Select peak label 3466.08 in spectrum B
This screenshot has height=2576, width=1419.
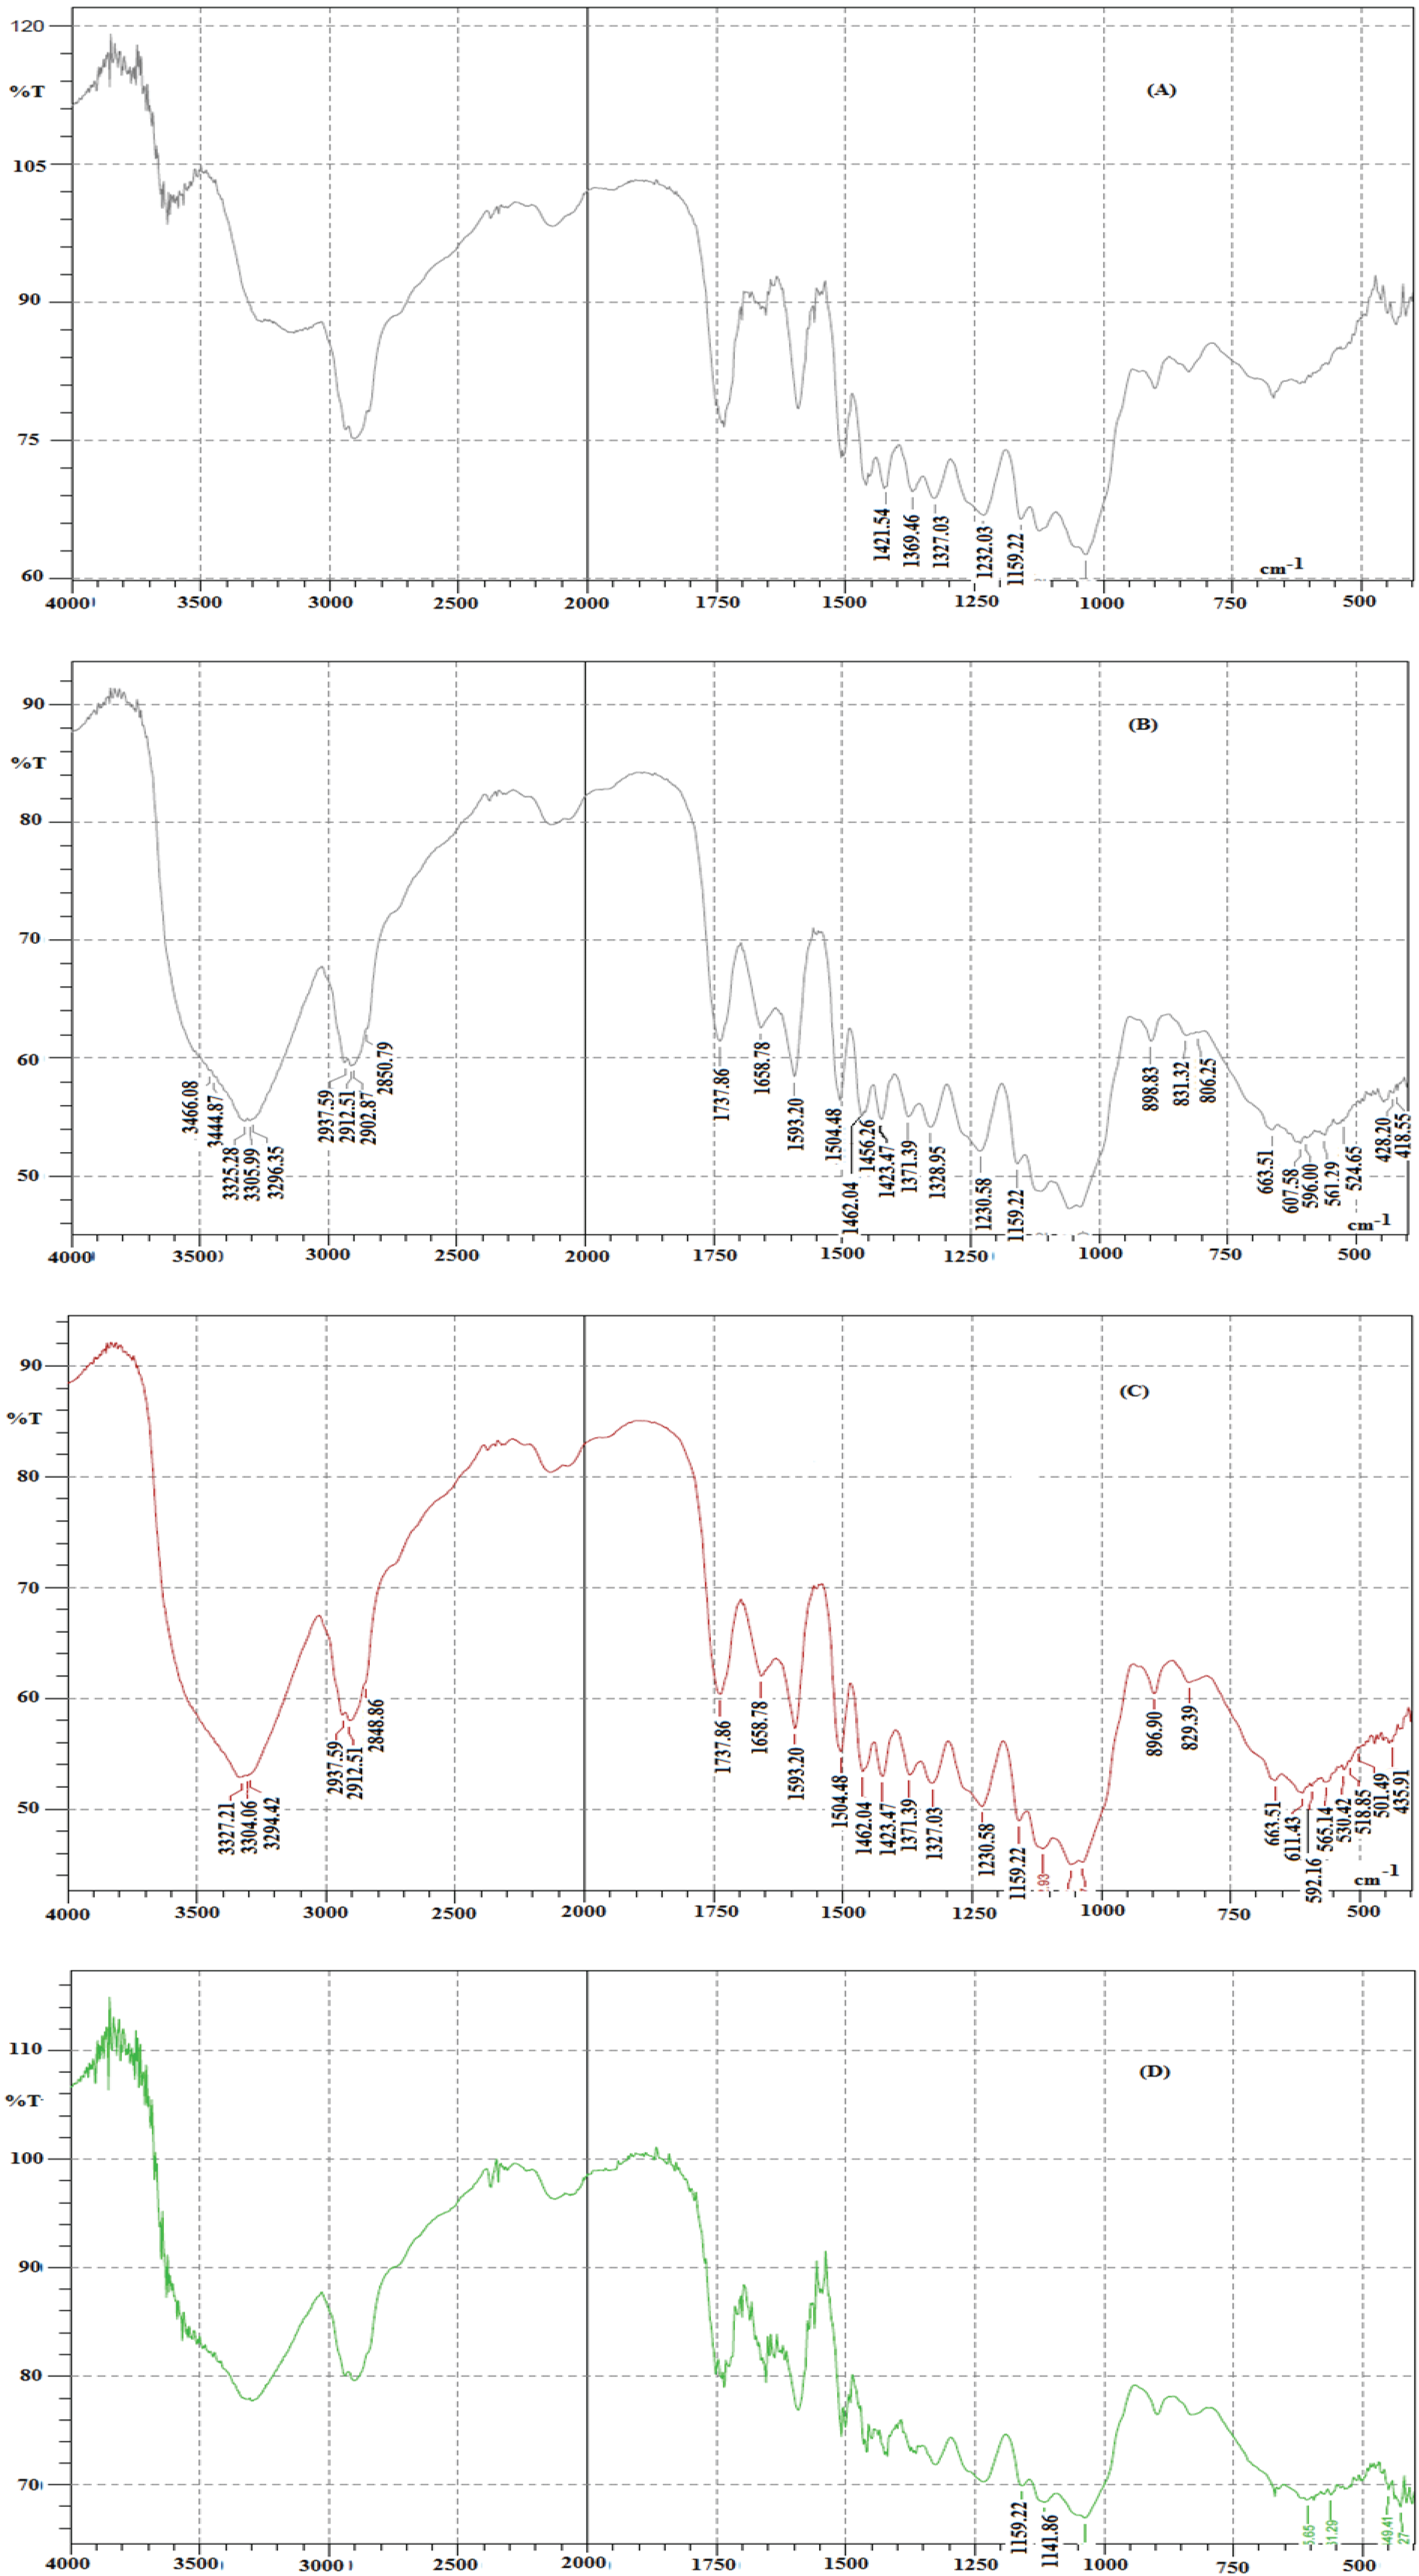click(190, 1107)
